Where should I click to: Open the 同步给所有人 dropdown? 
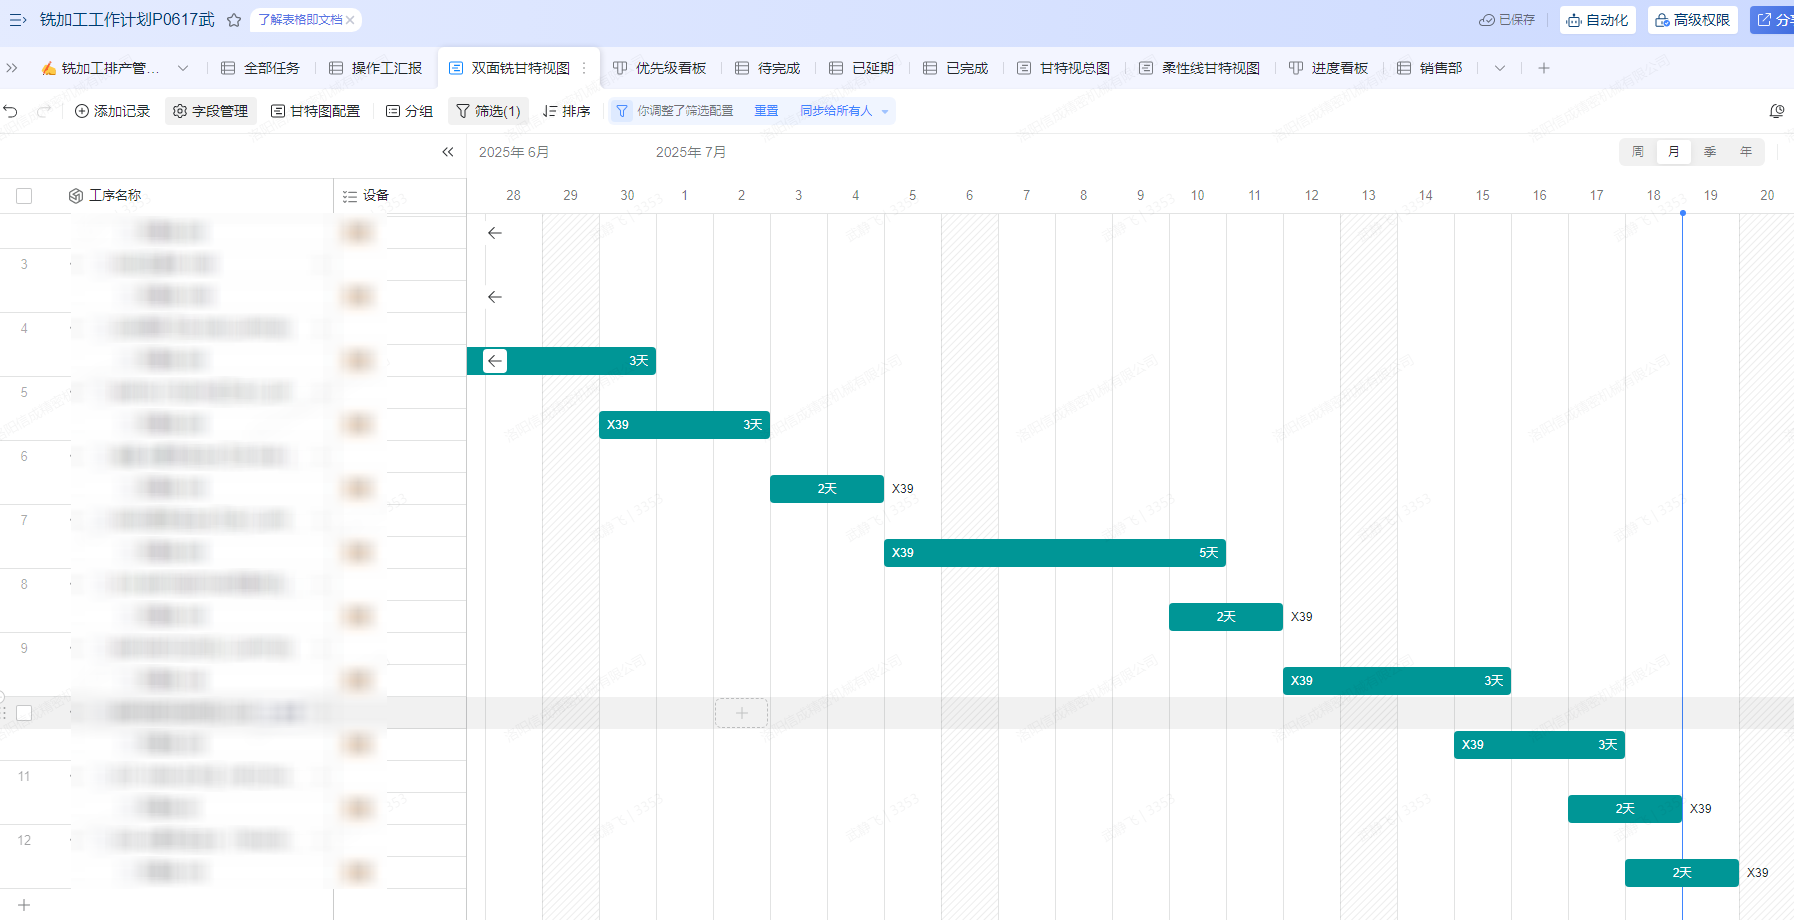click(885, 112)
